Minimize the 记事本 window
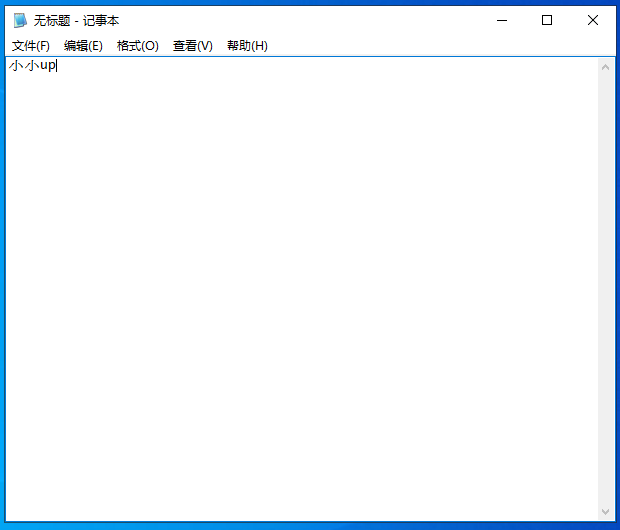 point(502,20)
